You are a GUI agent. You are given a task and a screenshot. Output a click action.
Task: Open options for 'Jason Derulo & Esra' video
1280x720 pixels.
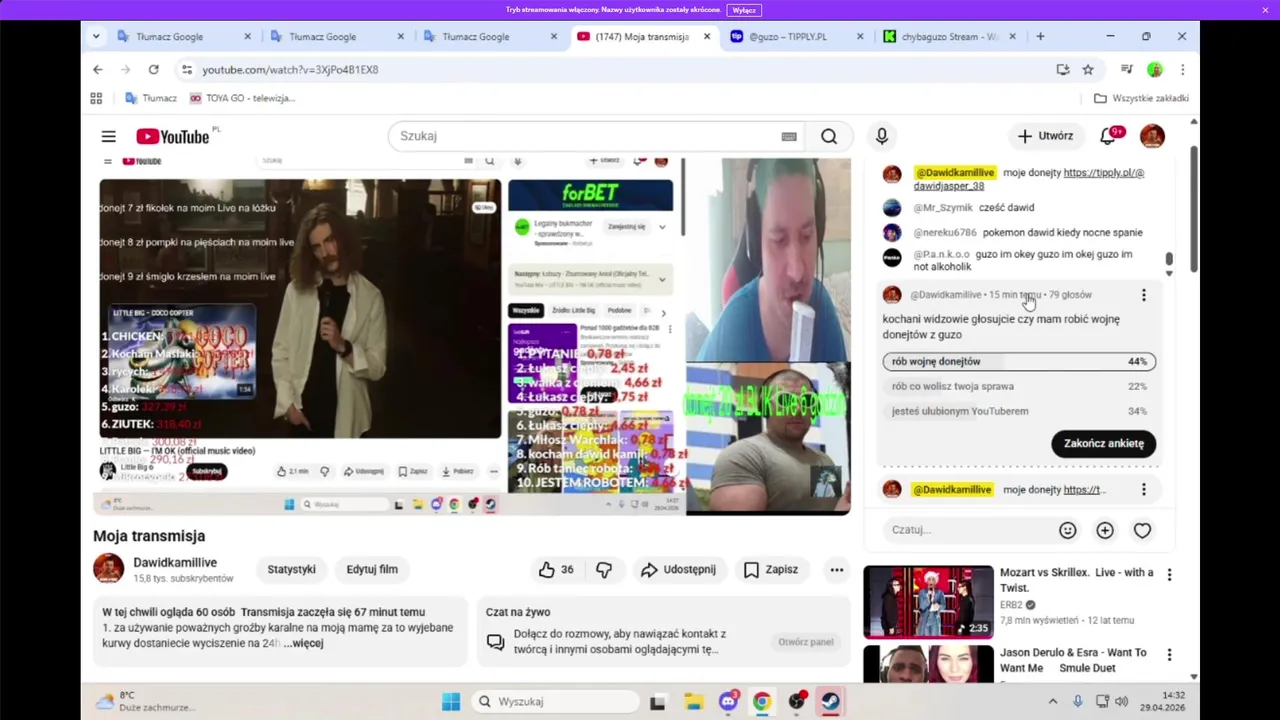click(1169, 655)
